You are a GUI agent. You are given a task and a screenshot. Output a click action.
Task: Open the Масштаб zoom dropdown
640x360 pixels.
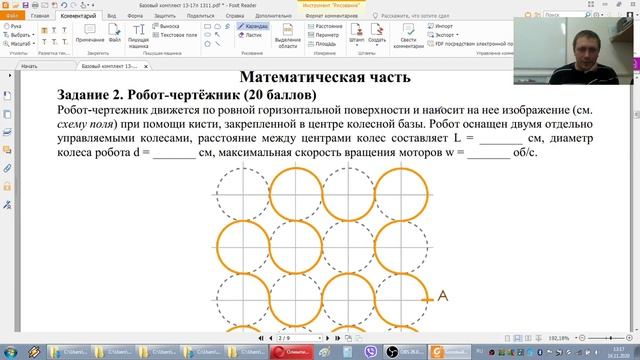pos(19,44)
